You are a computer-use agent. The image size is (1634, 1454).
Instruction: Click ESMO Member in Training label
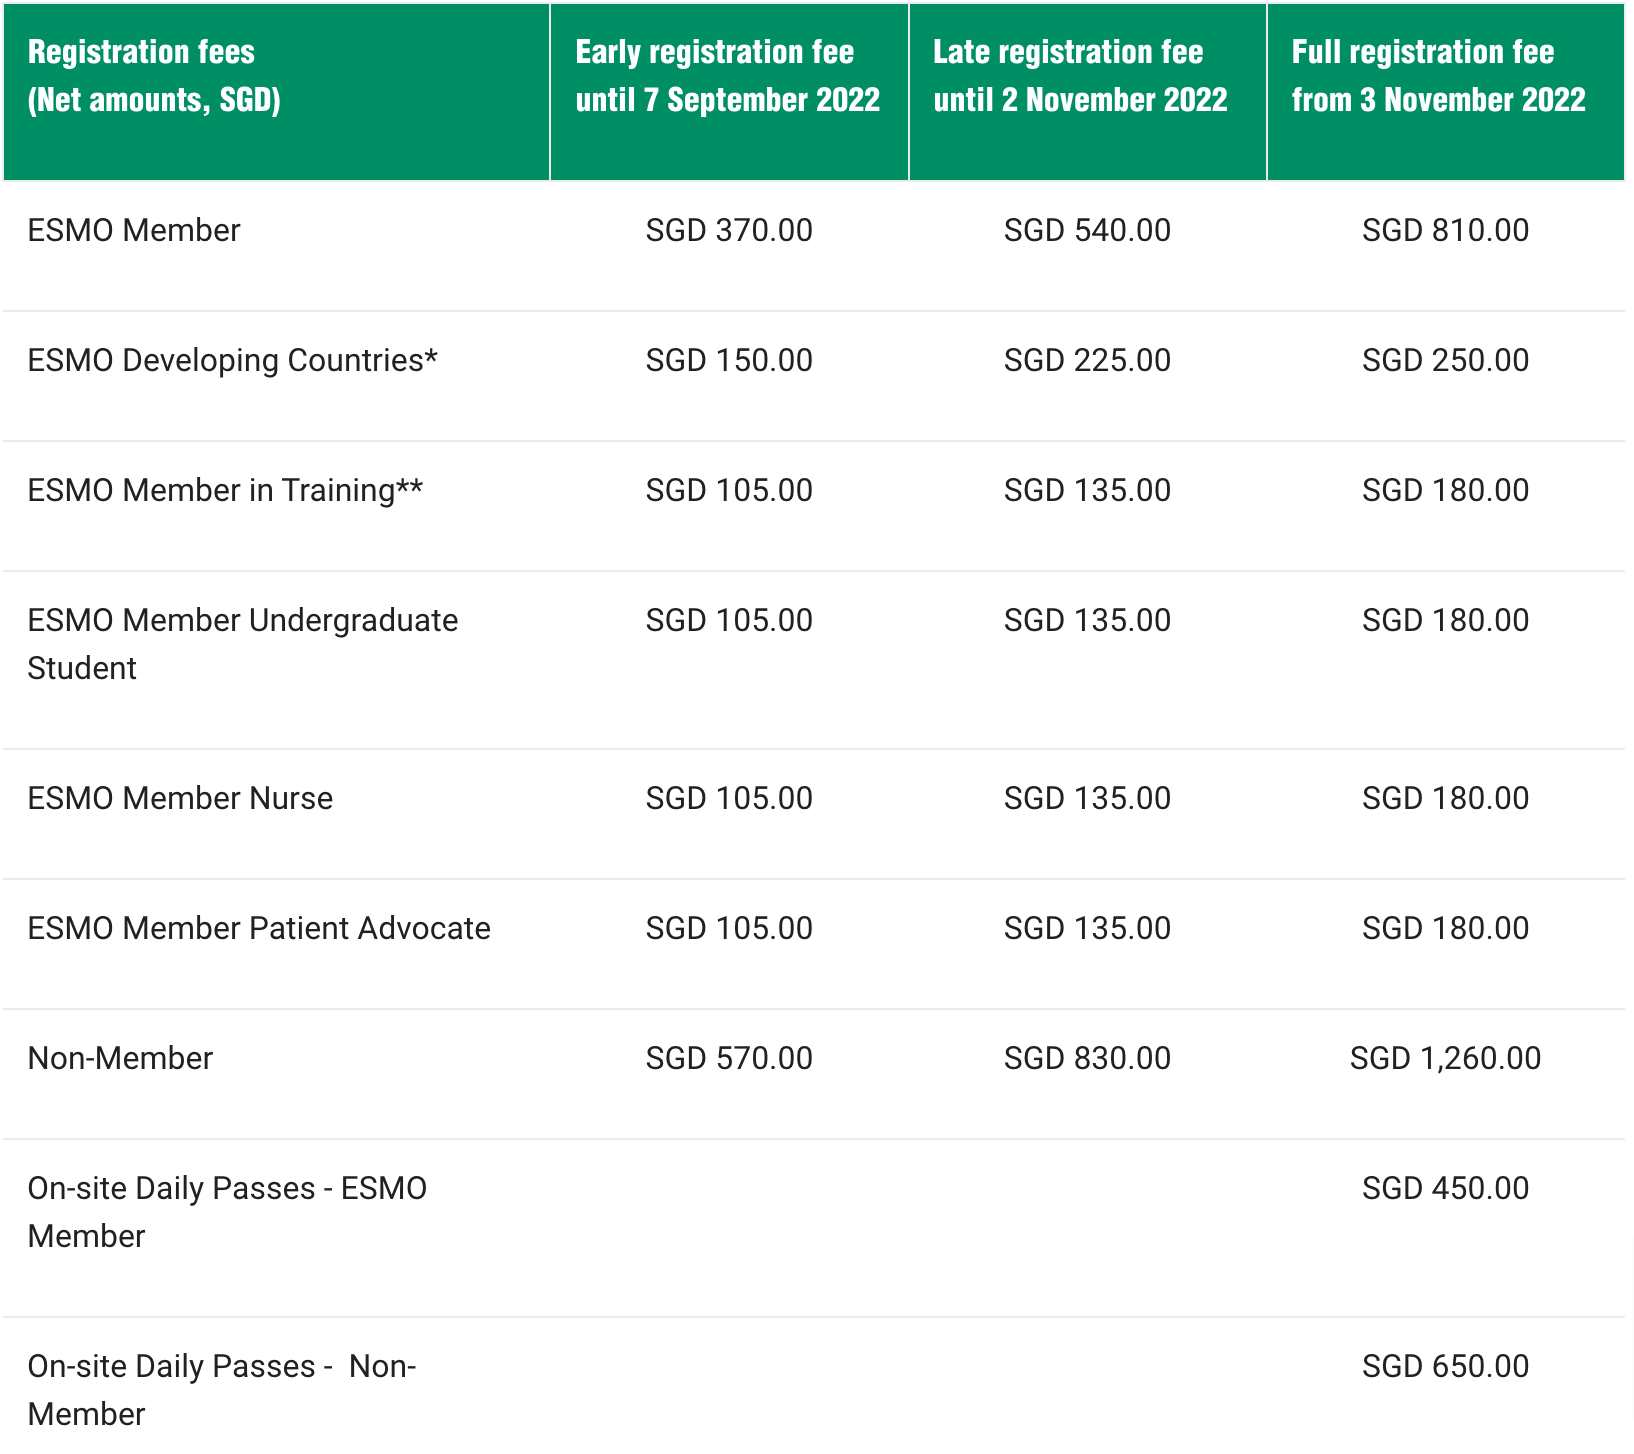[225, 491]
